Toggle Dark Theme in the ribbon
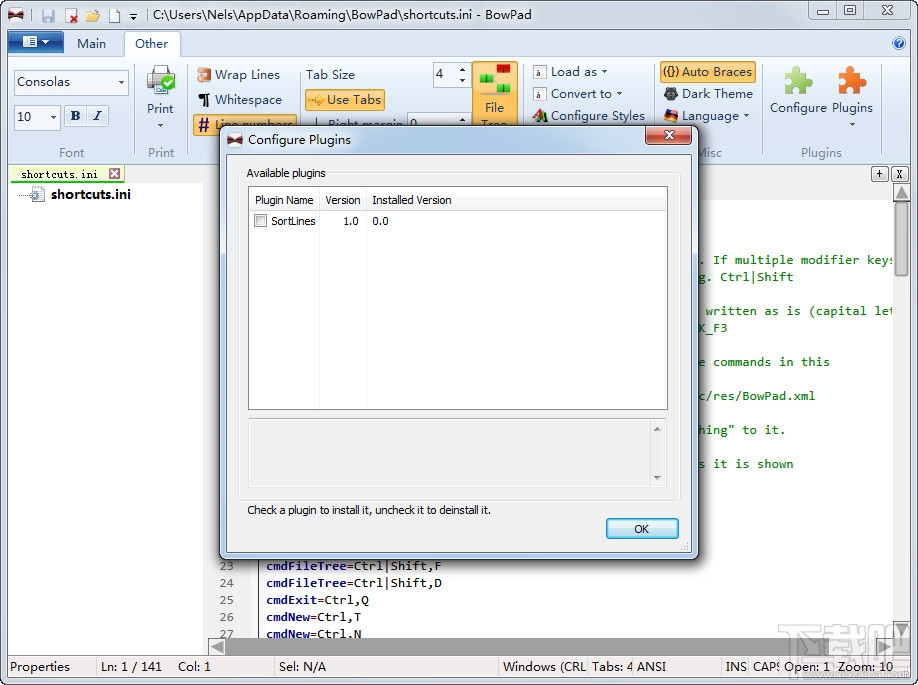The image size is (918, 685). pos(708,94)
